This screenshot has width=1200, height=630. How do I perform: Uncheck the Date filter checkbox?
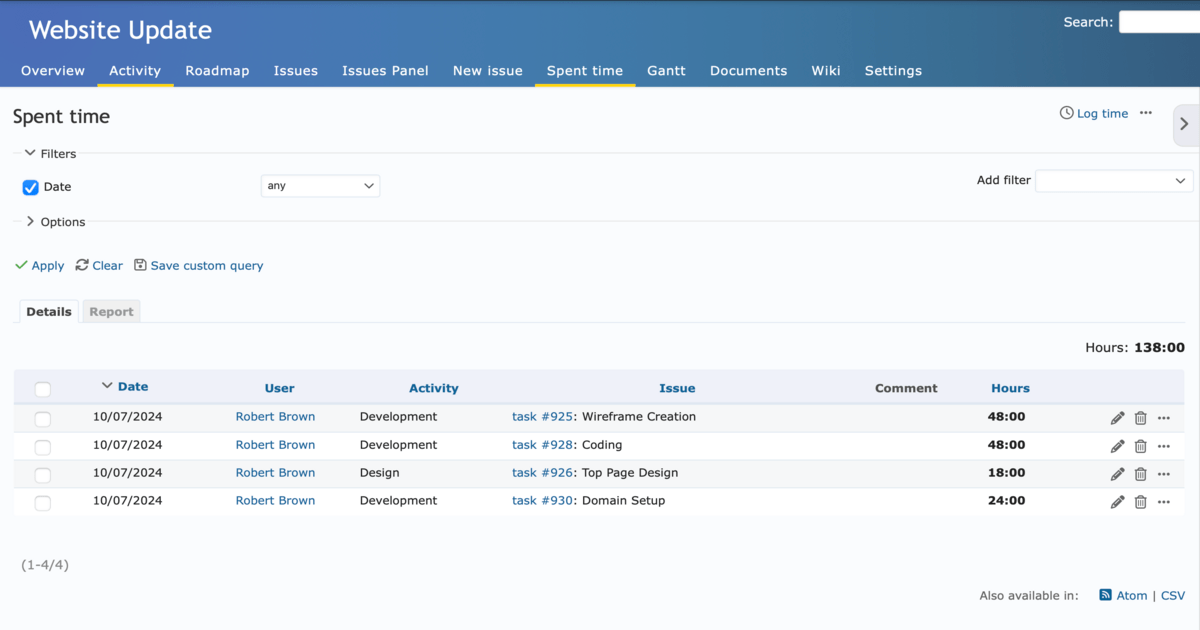pyautogui.click(x=31, y=187)
